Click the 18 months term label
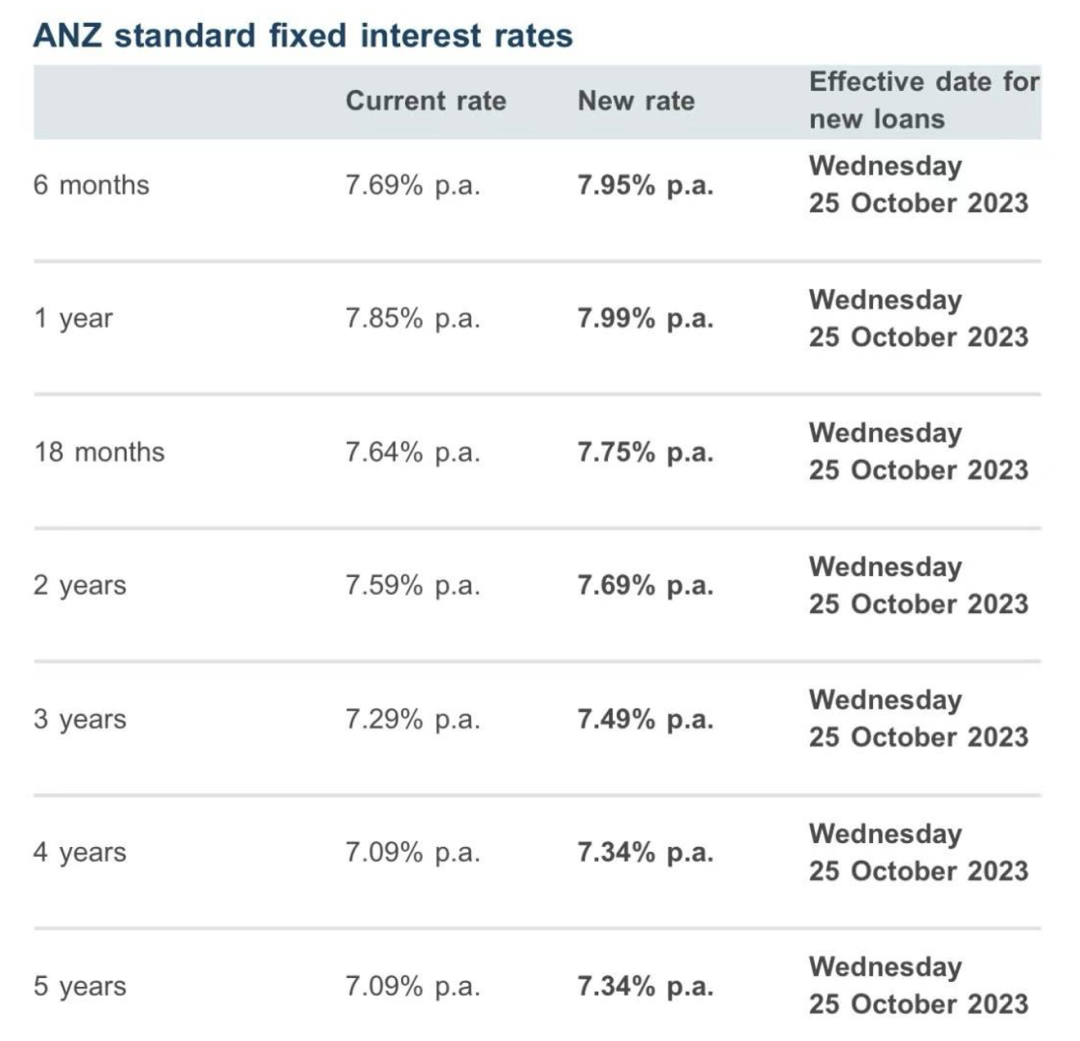 point(99,453)
